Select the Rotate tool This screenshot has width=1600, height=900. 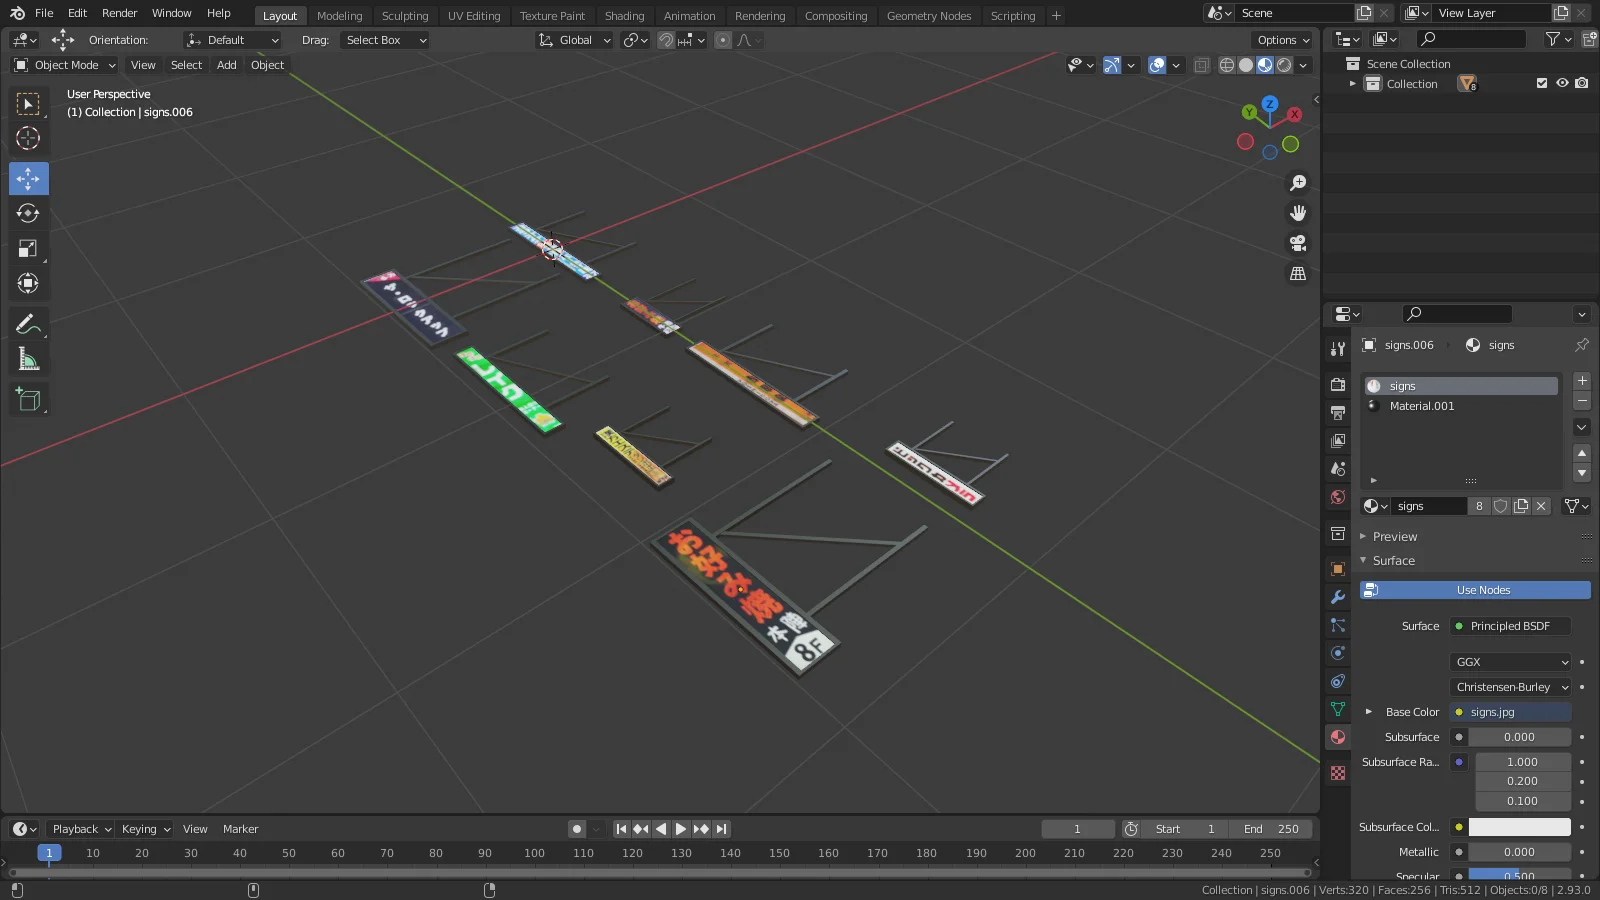[x=28, y=213]
